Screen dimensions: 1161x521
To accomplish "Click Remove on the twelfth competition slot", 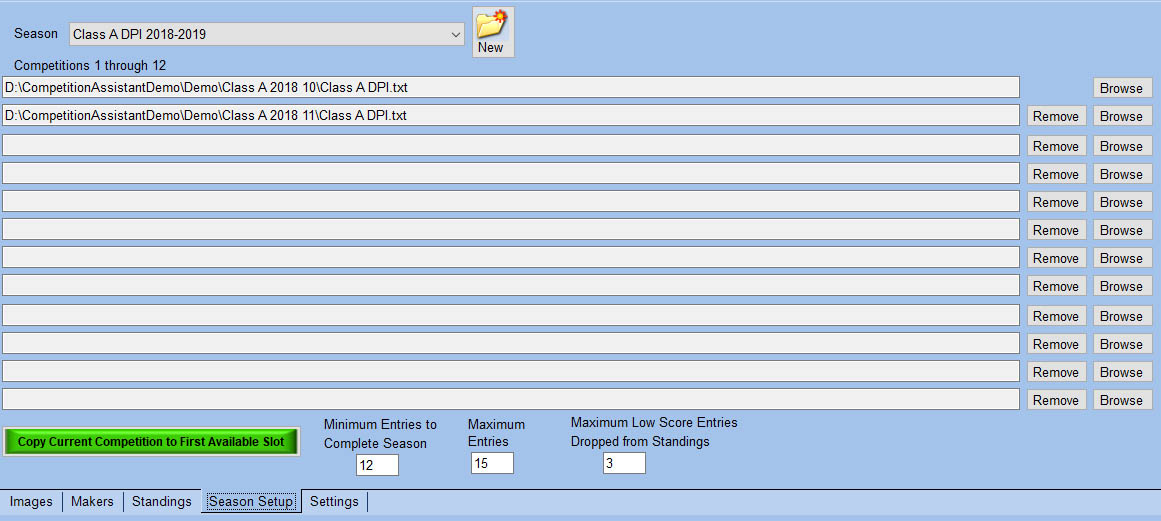I will [x=1056, y=400].
